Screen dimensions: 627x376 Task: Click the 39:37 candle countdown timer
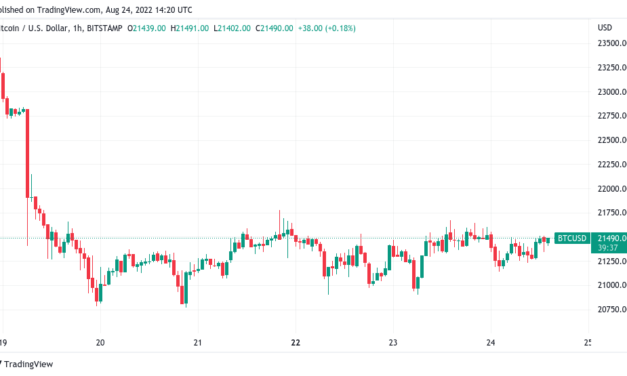tap(608, 248)
